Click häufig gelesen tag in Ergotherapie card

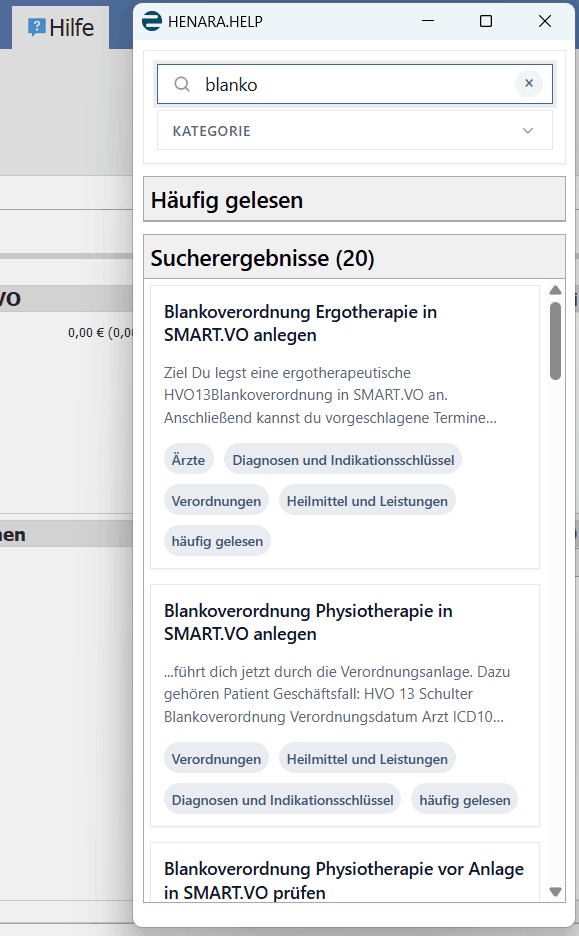(217, 541)
